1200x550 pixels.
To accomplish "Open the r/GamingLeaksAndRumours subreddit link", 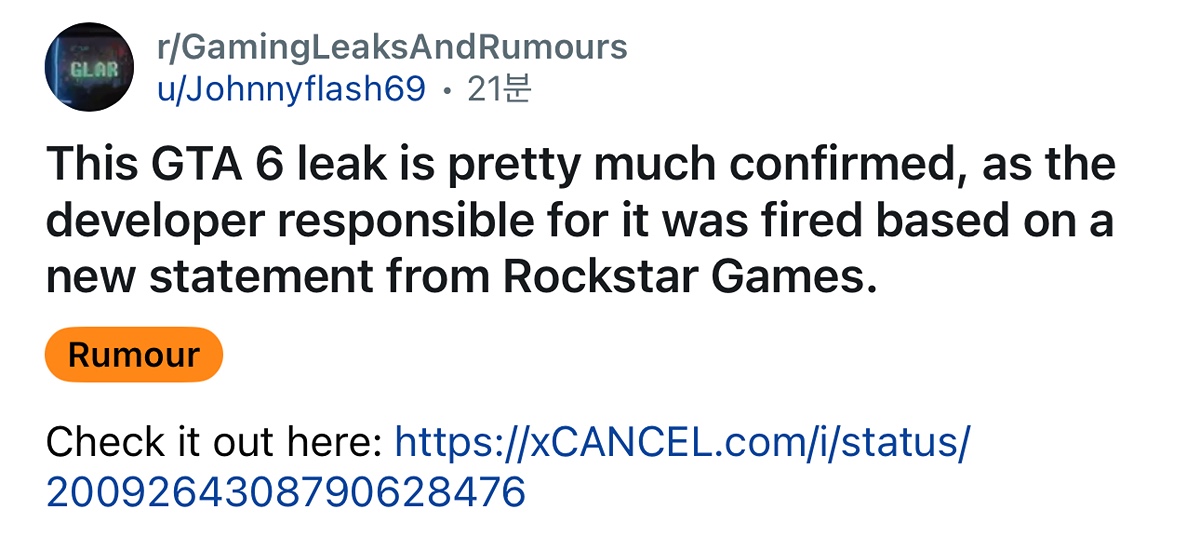I will (392, 46).
